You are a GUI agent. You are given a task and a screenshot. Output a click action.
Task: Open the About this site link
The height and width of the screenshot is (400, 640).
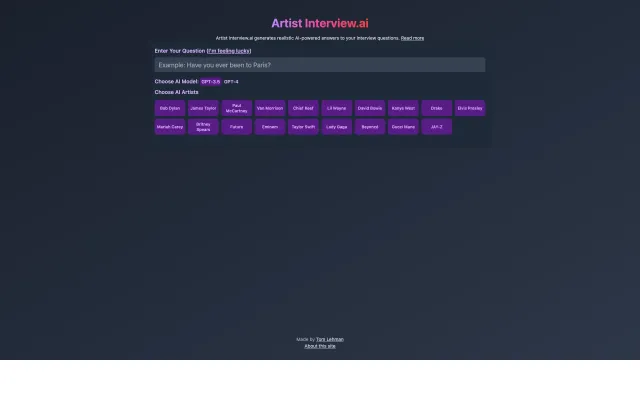coord(320,346)
